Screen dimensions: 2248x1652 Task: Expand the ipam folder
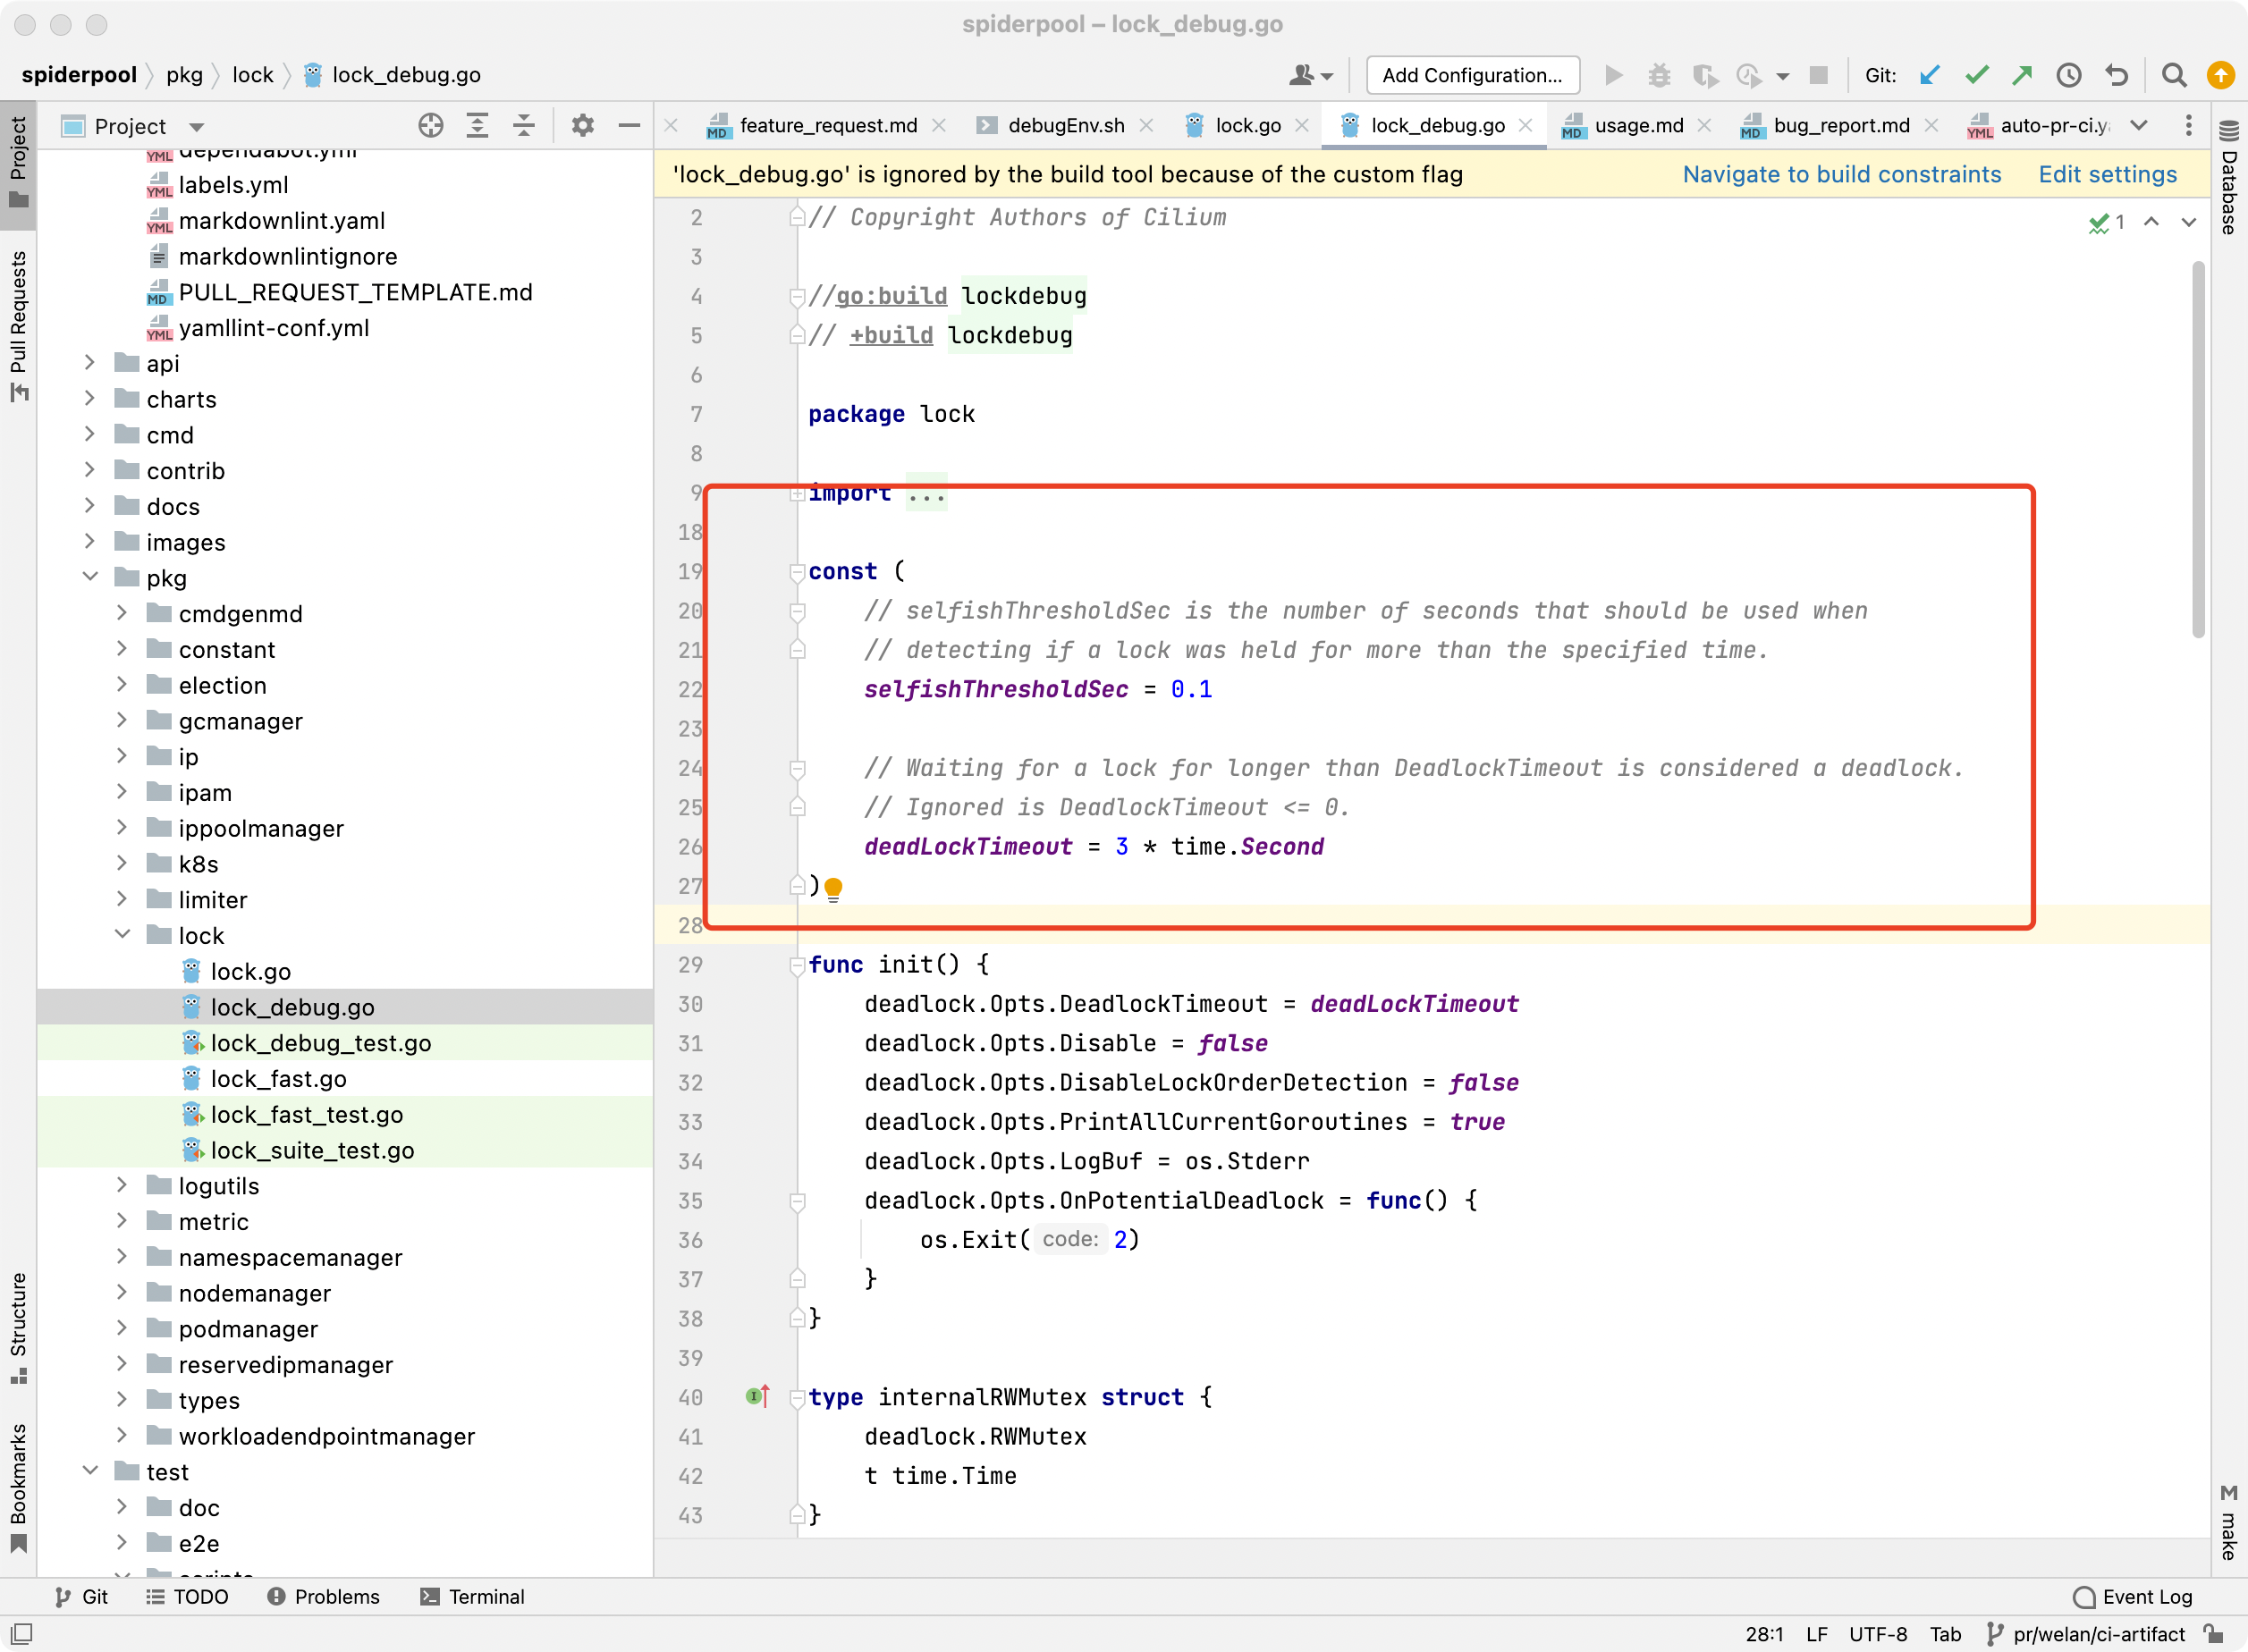123,791
